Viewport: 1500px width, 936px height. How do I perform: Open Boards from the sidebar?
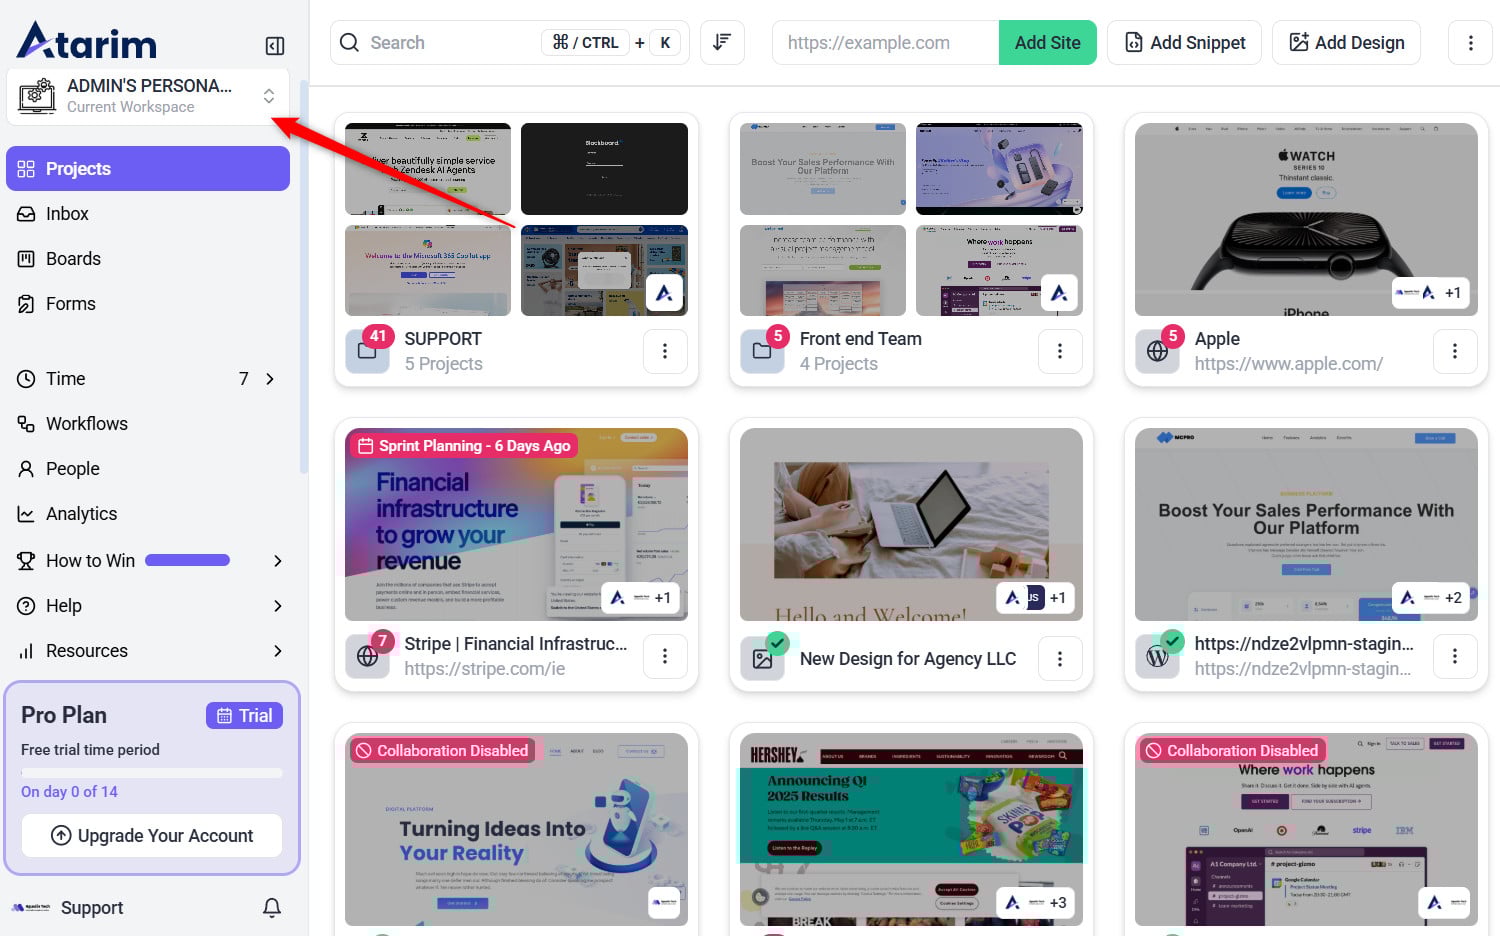[x=73, y=259]
